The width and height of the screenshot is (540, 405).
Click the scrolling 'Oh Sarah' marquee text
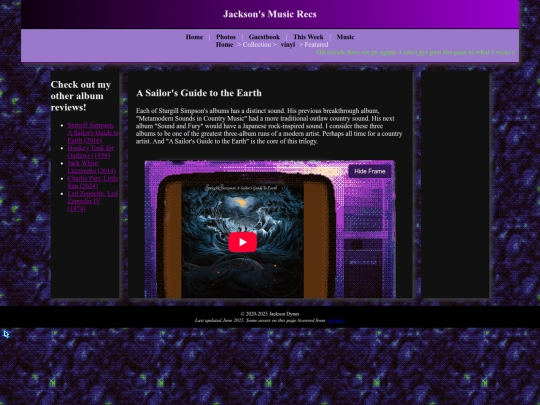pos(415,52)
